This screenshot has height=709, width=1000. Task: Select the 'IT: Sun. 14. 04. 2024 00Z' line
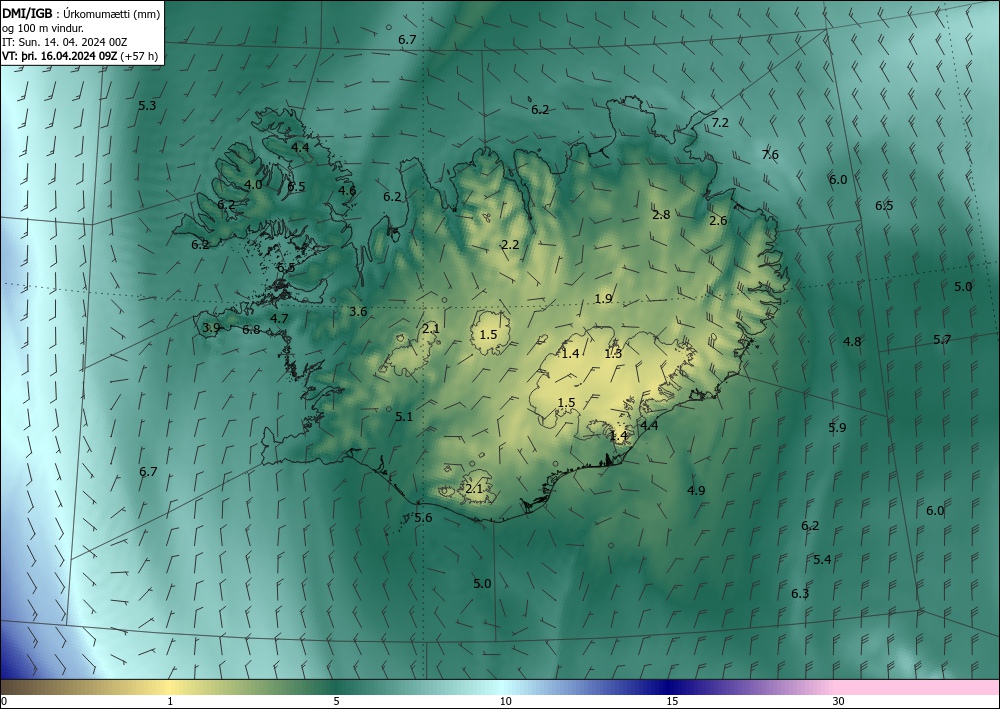[x=64, y=42]
